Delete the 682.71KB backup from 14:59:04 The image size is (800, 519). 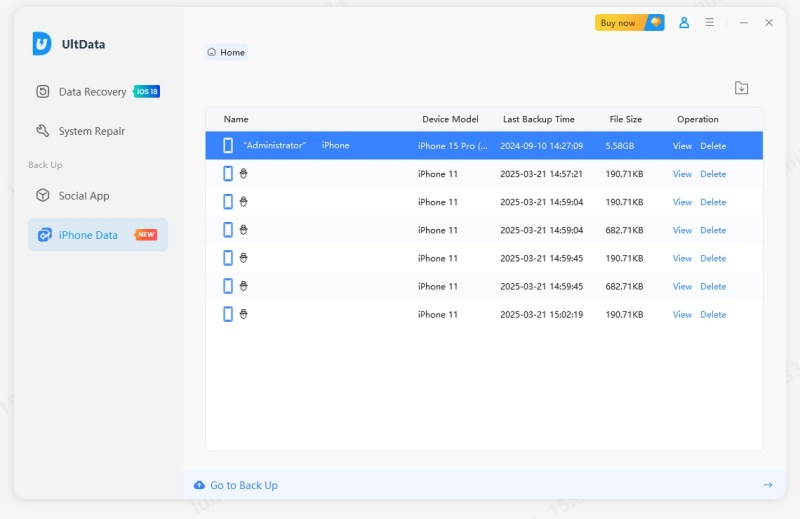[713, 230]
